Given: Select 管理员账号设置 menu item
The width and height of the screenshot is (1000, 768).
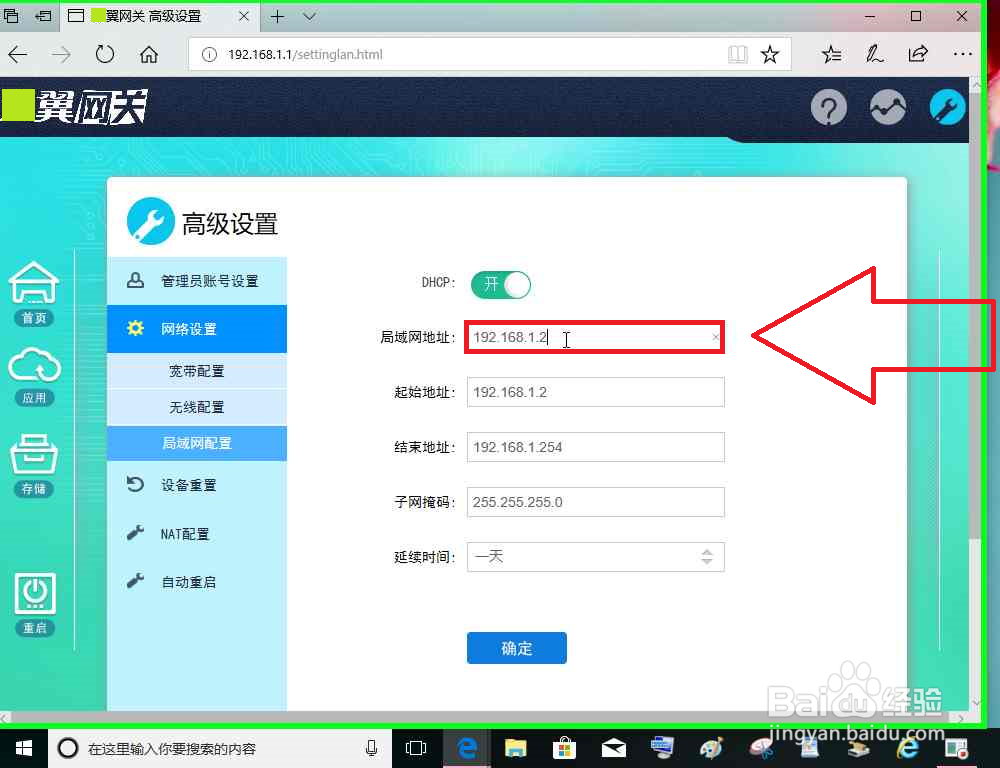Looking at the screenshot, I should click(197, 281).
